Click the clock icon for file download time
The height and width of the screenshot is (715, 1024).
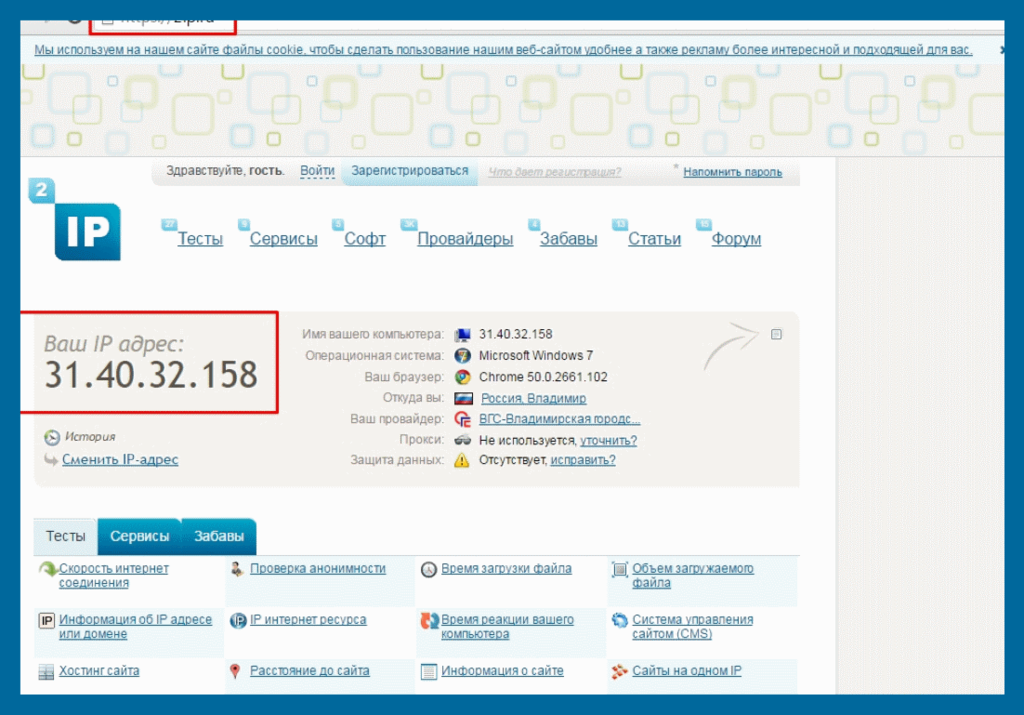point(428,569)
